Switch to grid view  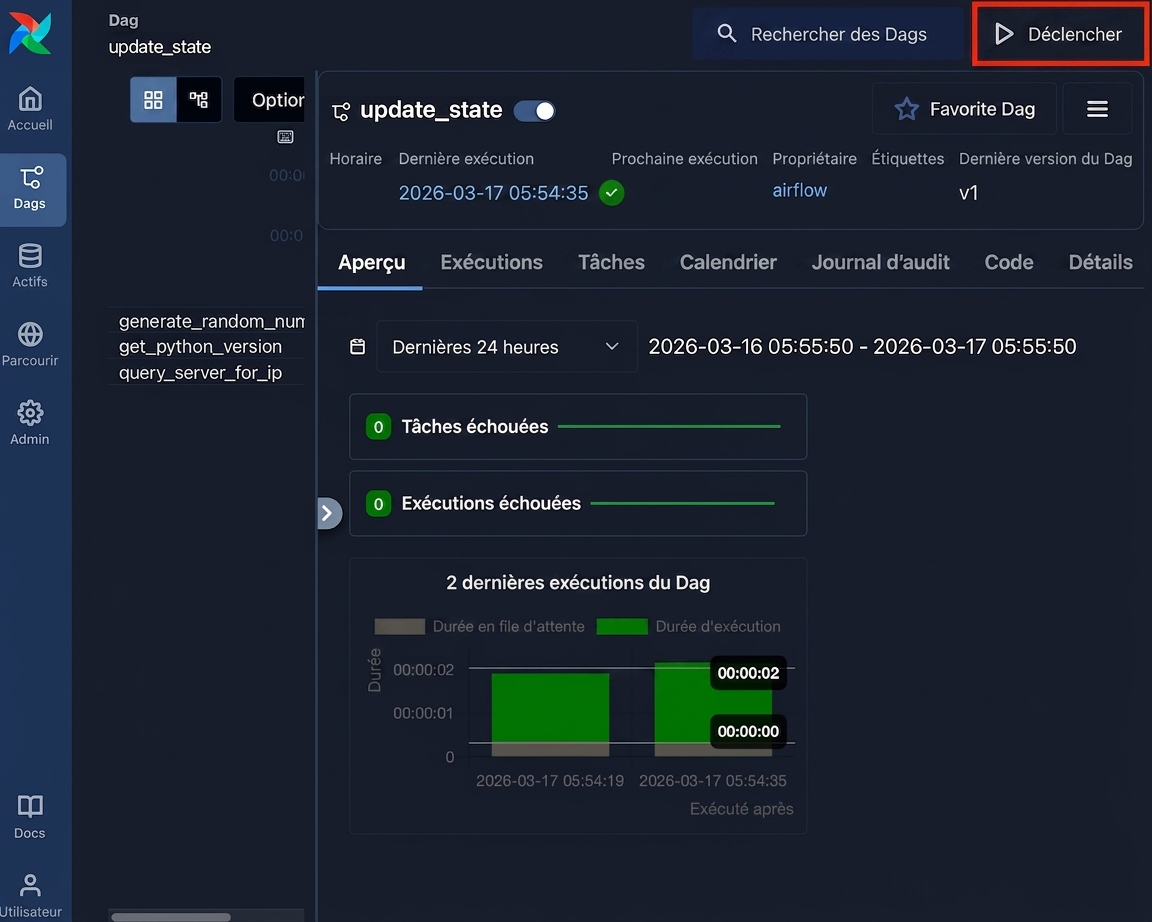click(153, 99)
